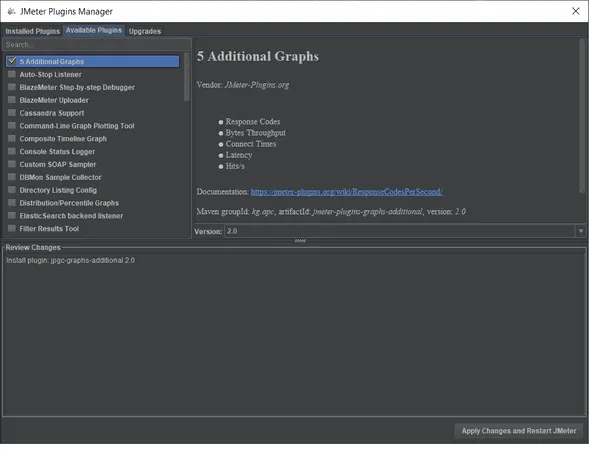Check the DBMon Sample Collector checkbox
This screenshot has height=454, width=590.
(12, 177)
